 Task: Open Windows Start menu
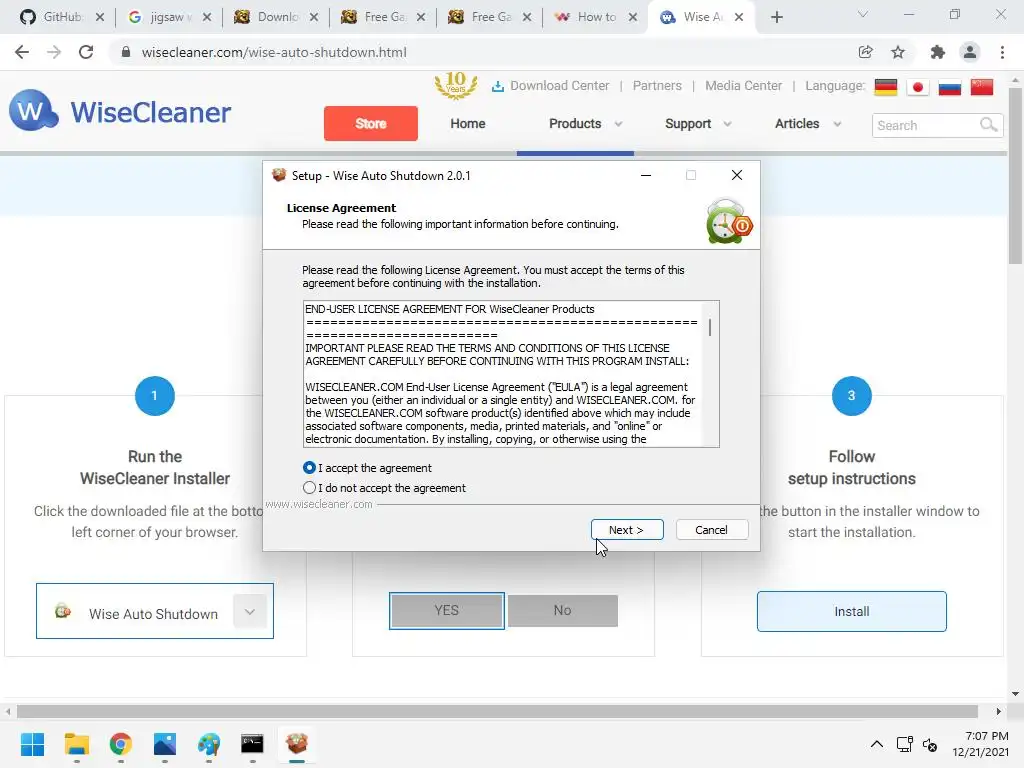coord(32,744)
